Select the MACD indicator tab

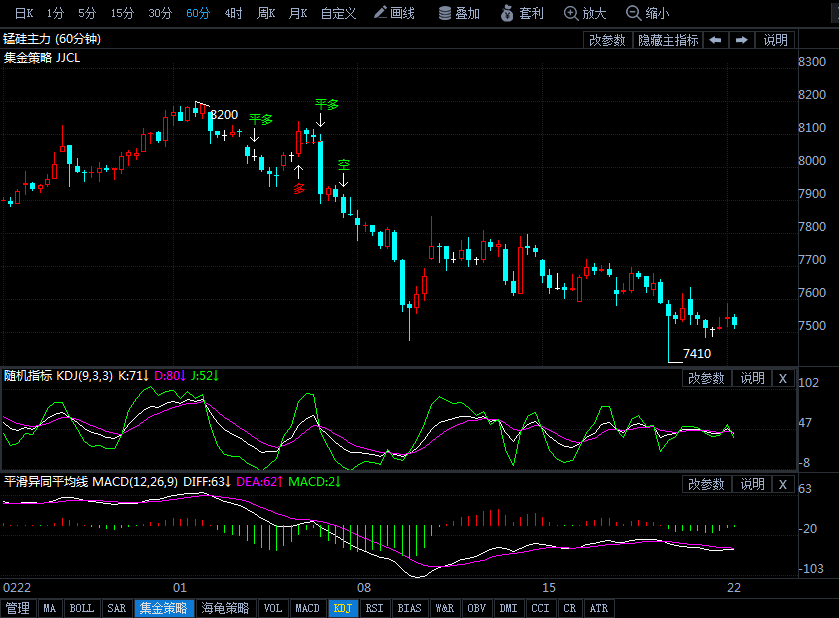click(x=307, y=608)
